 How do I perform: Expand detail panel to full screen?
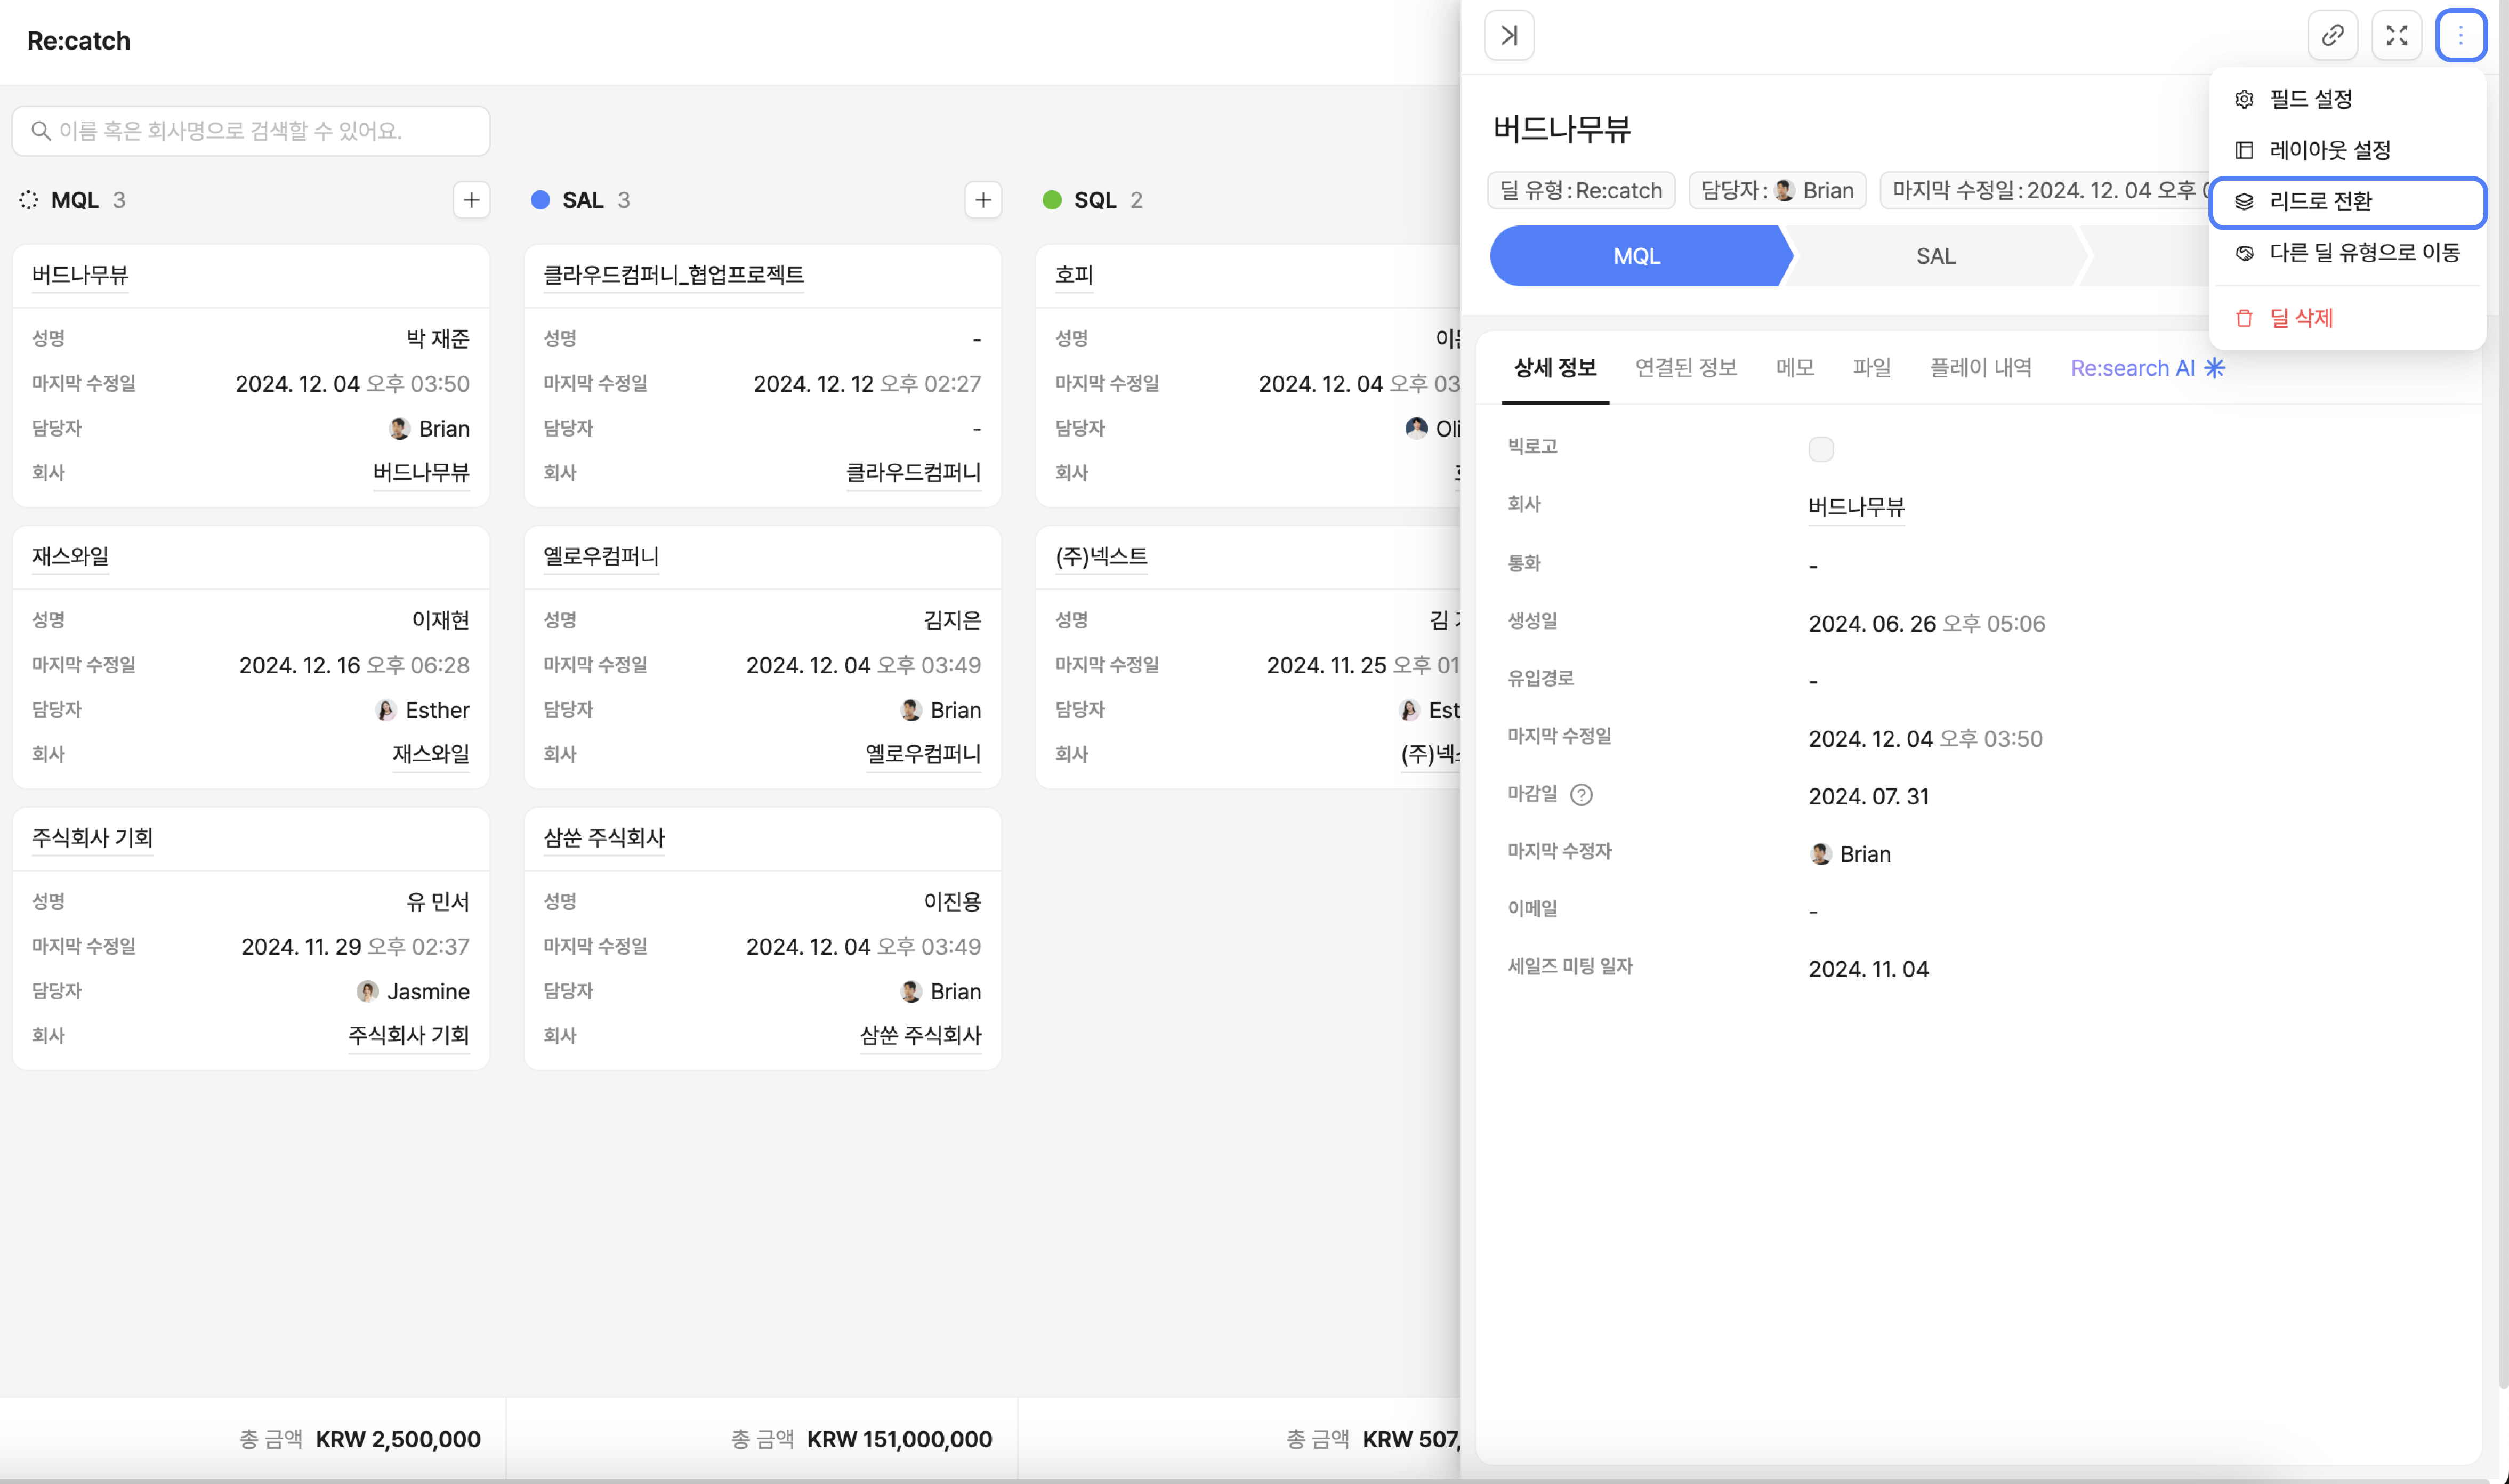click(2396, 36)
